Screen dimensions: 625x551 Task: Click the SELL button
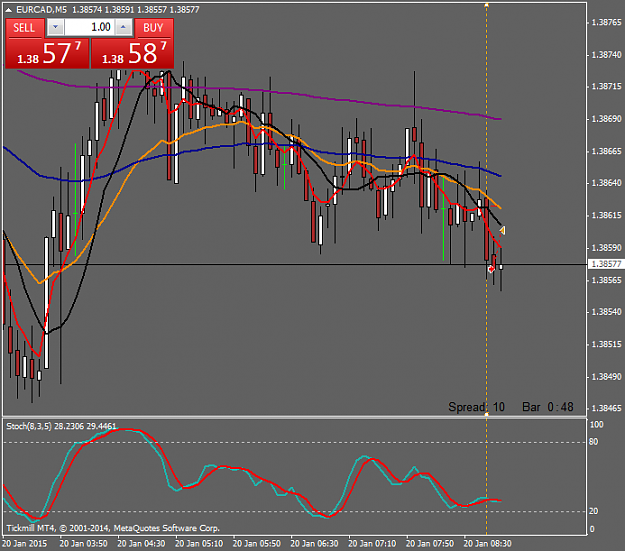[x=24, y=28]
